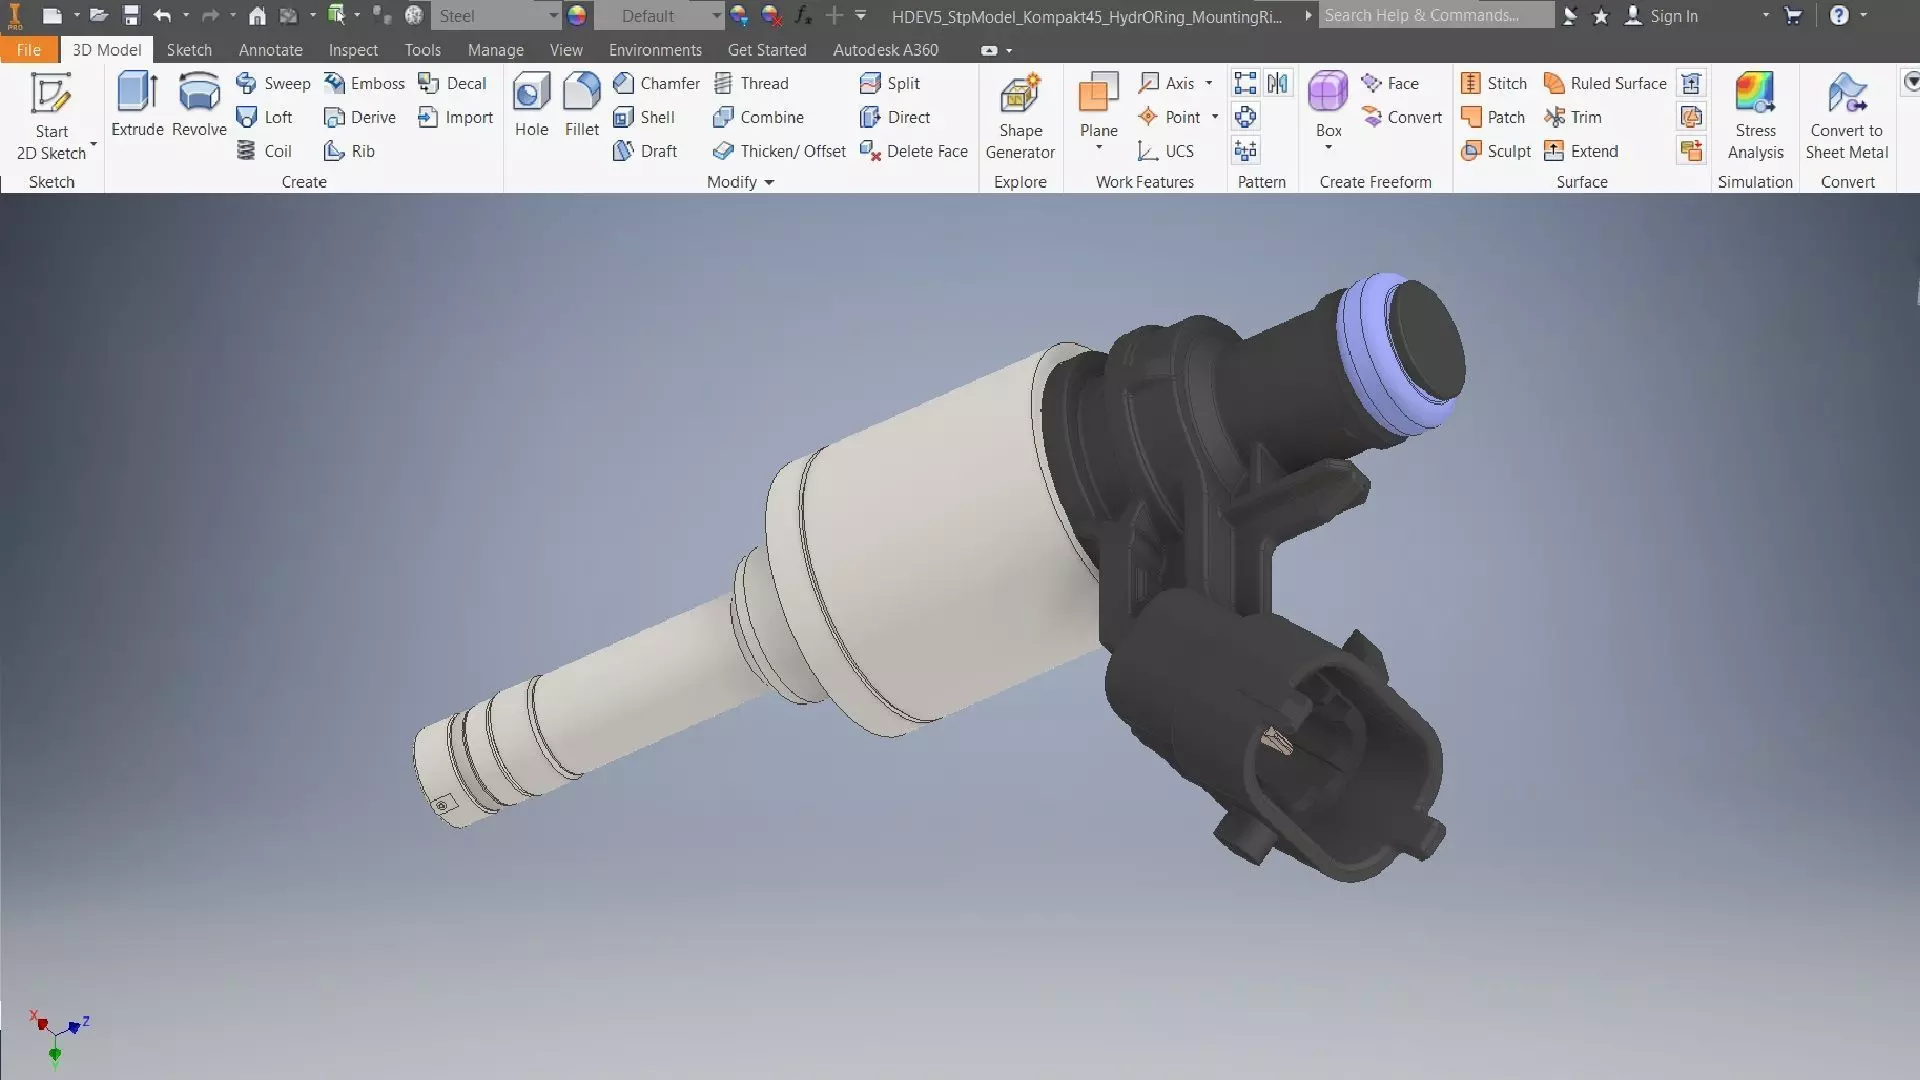
Task: Select the Trim surface tool
Action: point(1573,117)
